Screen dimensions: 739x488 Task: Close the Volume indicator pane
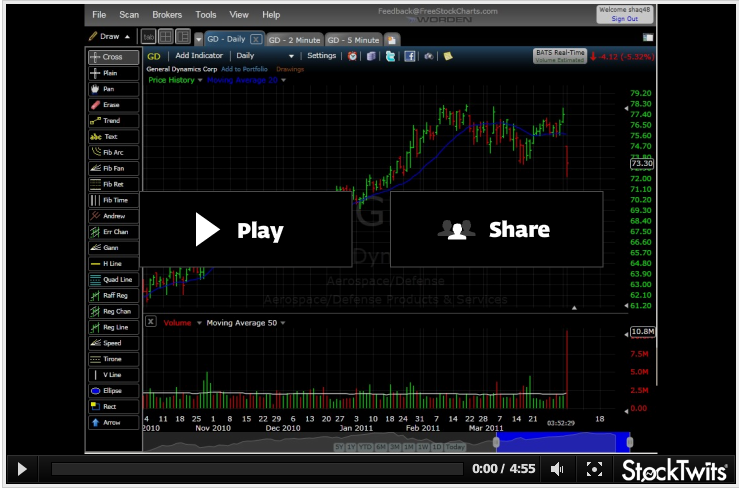click(x=150, y=322)
